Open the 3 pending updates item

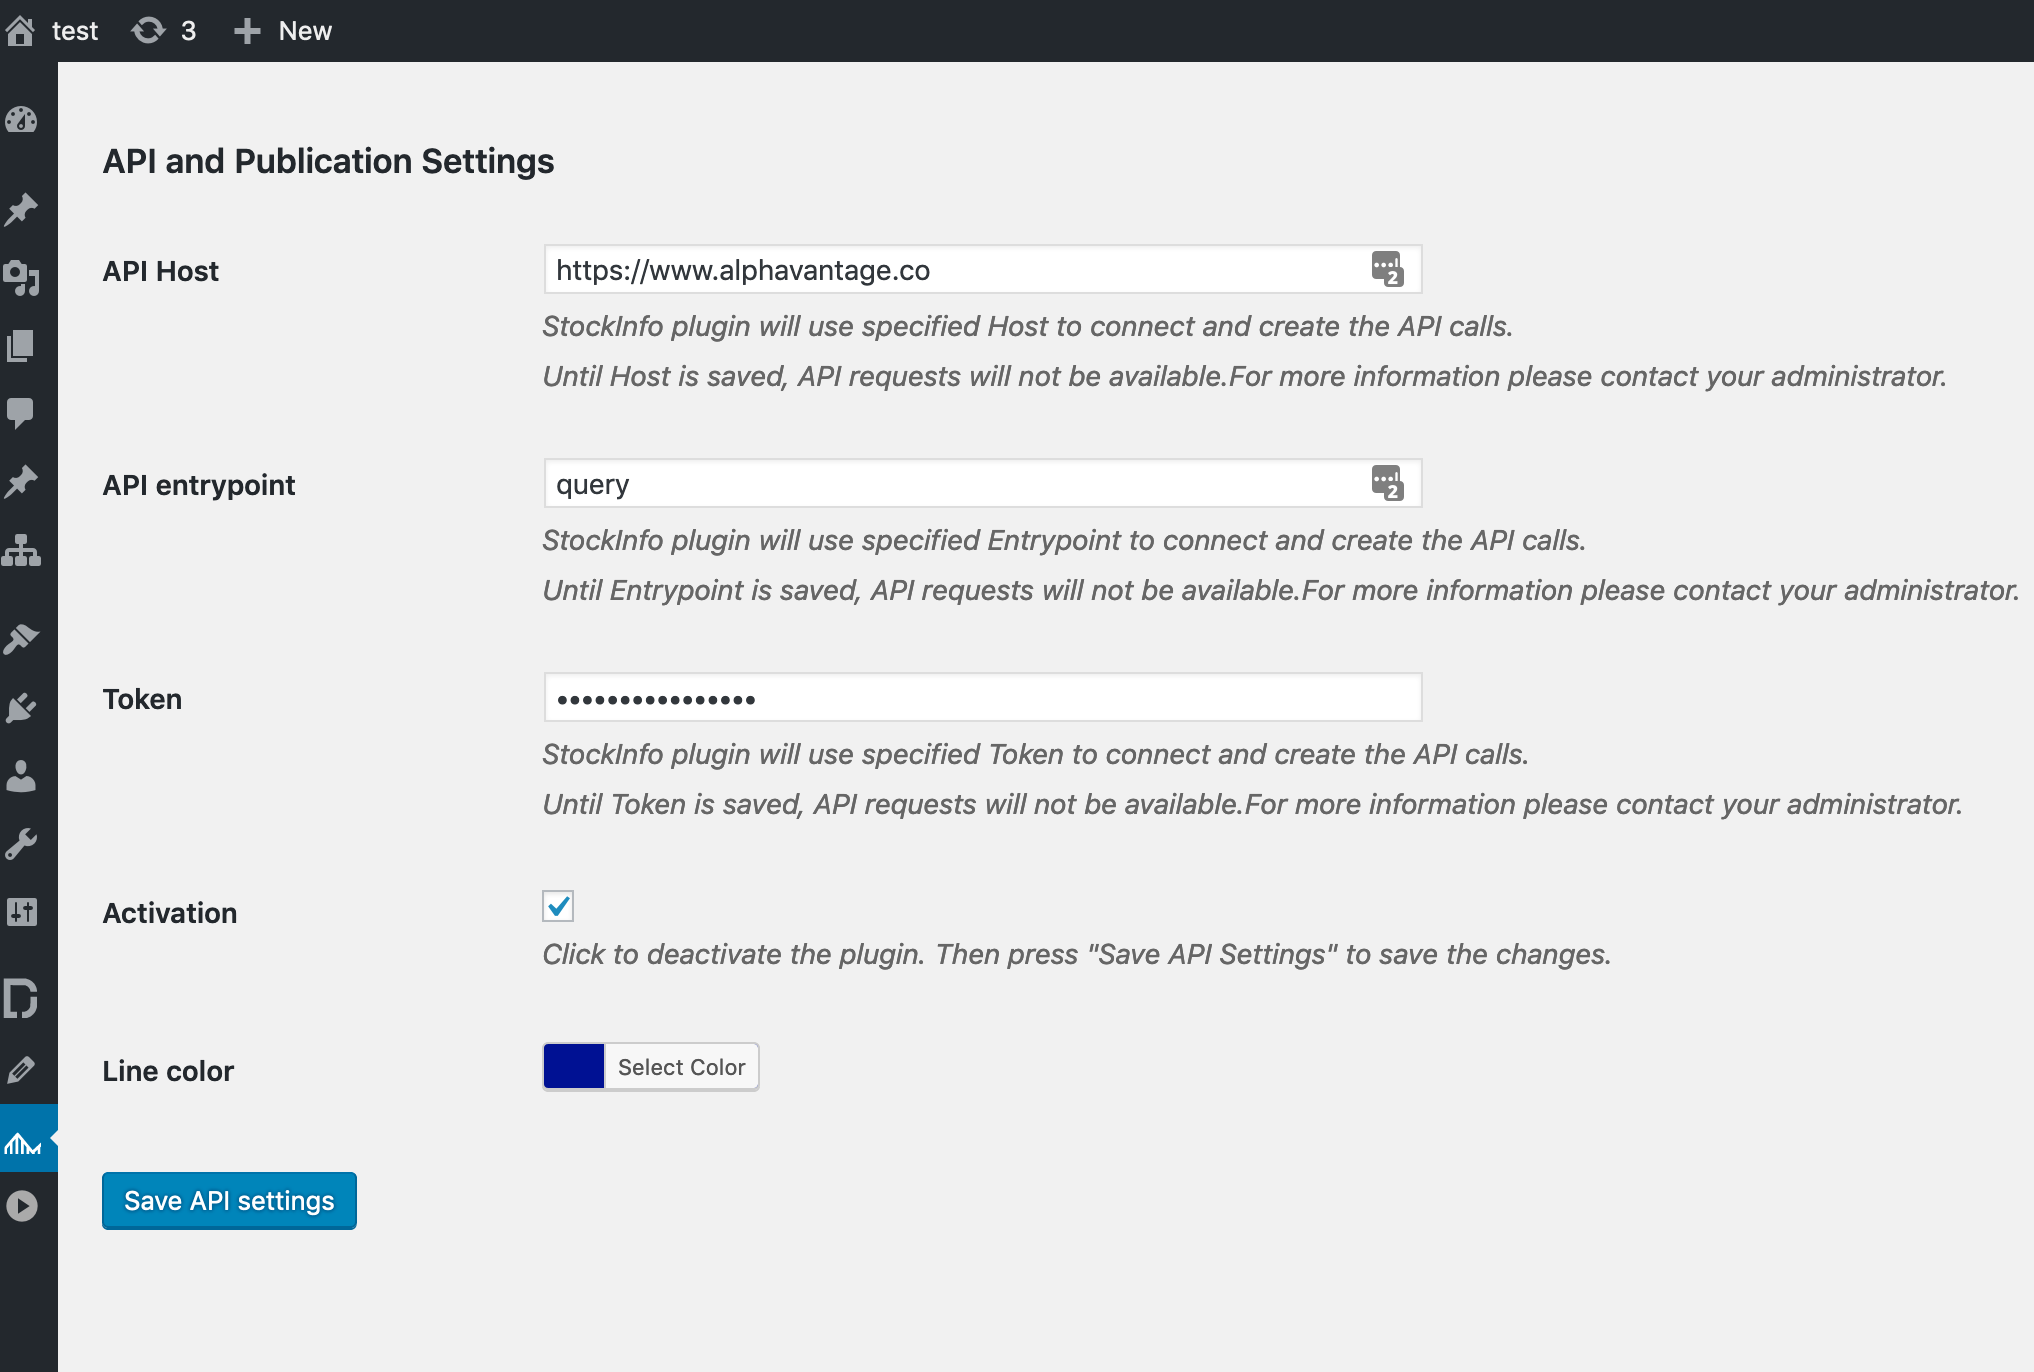click(164, 31)
